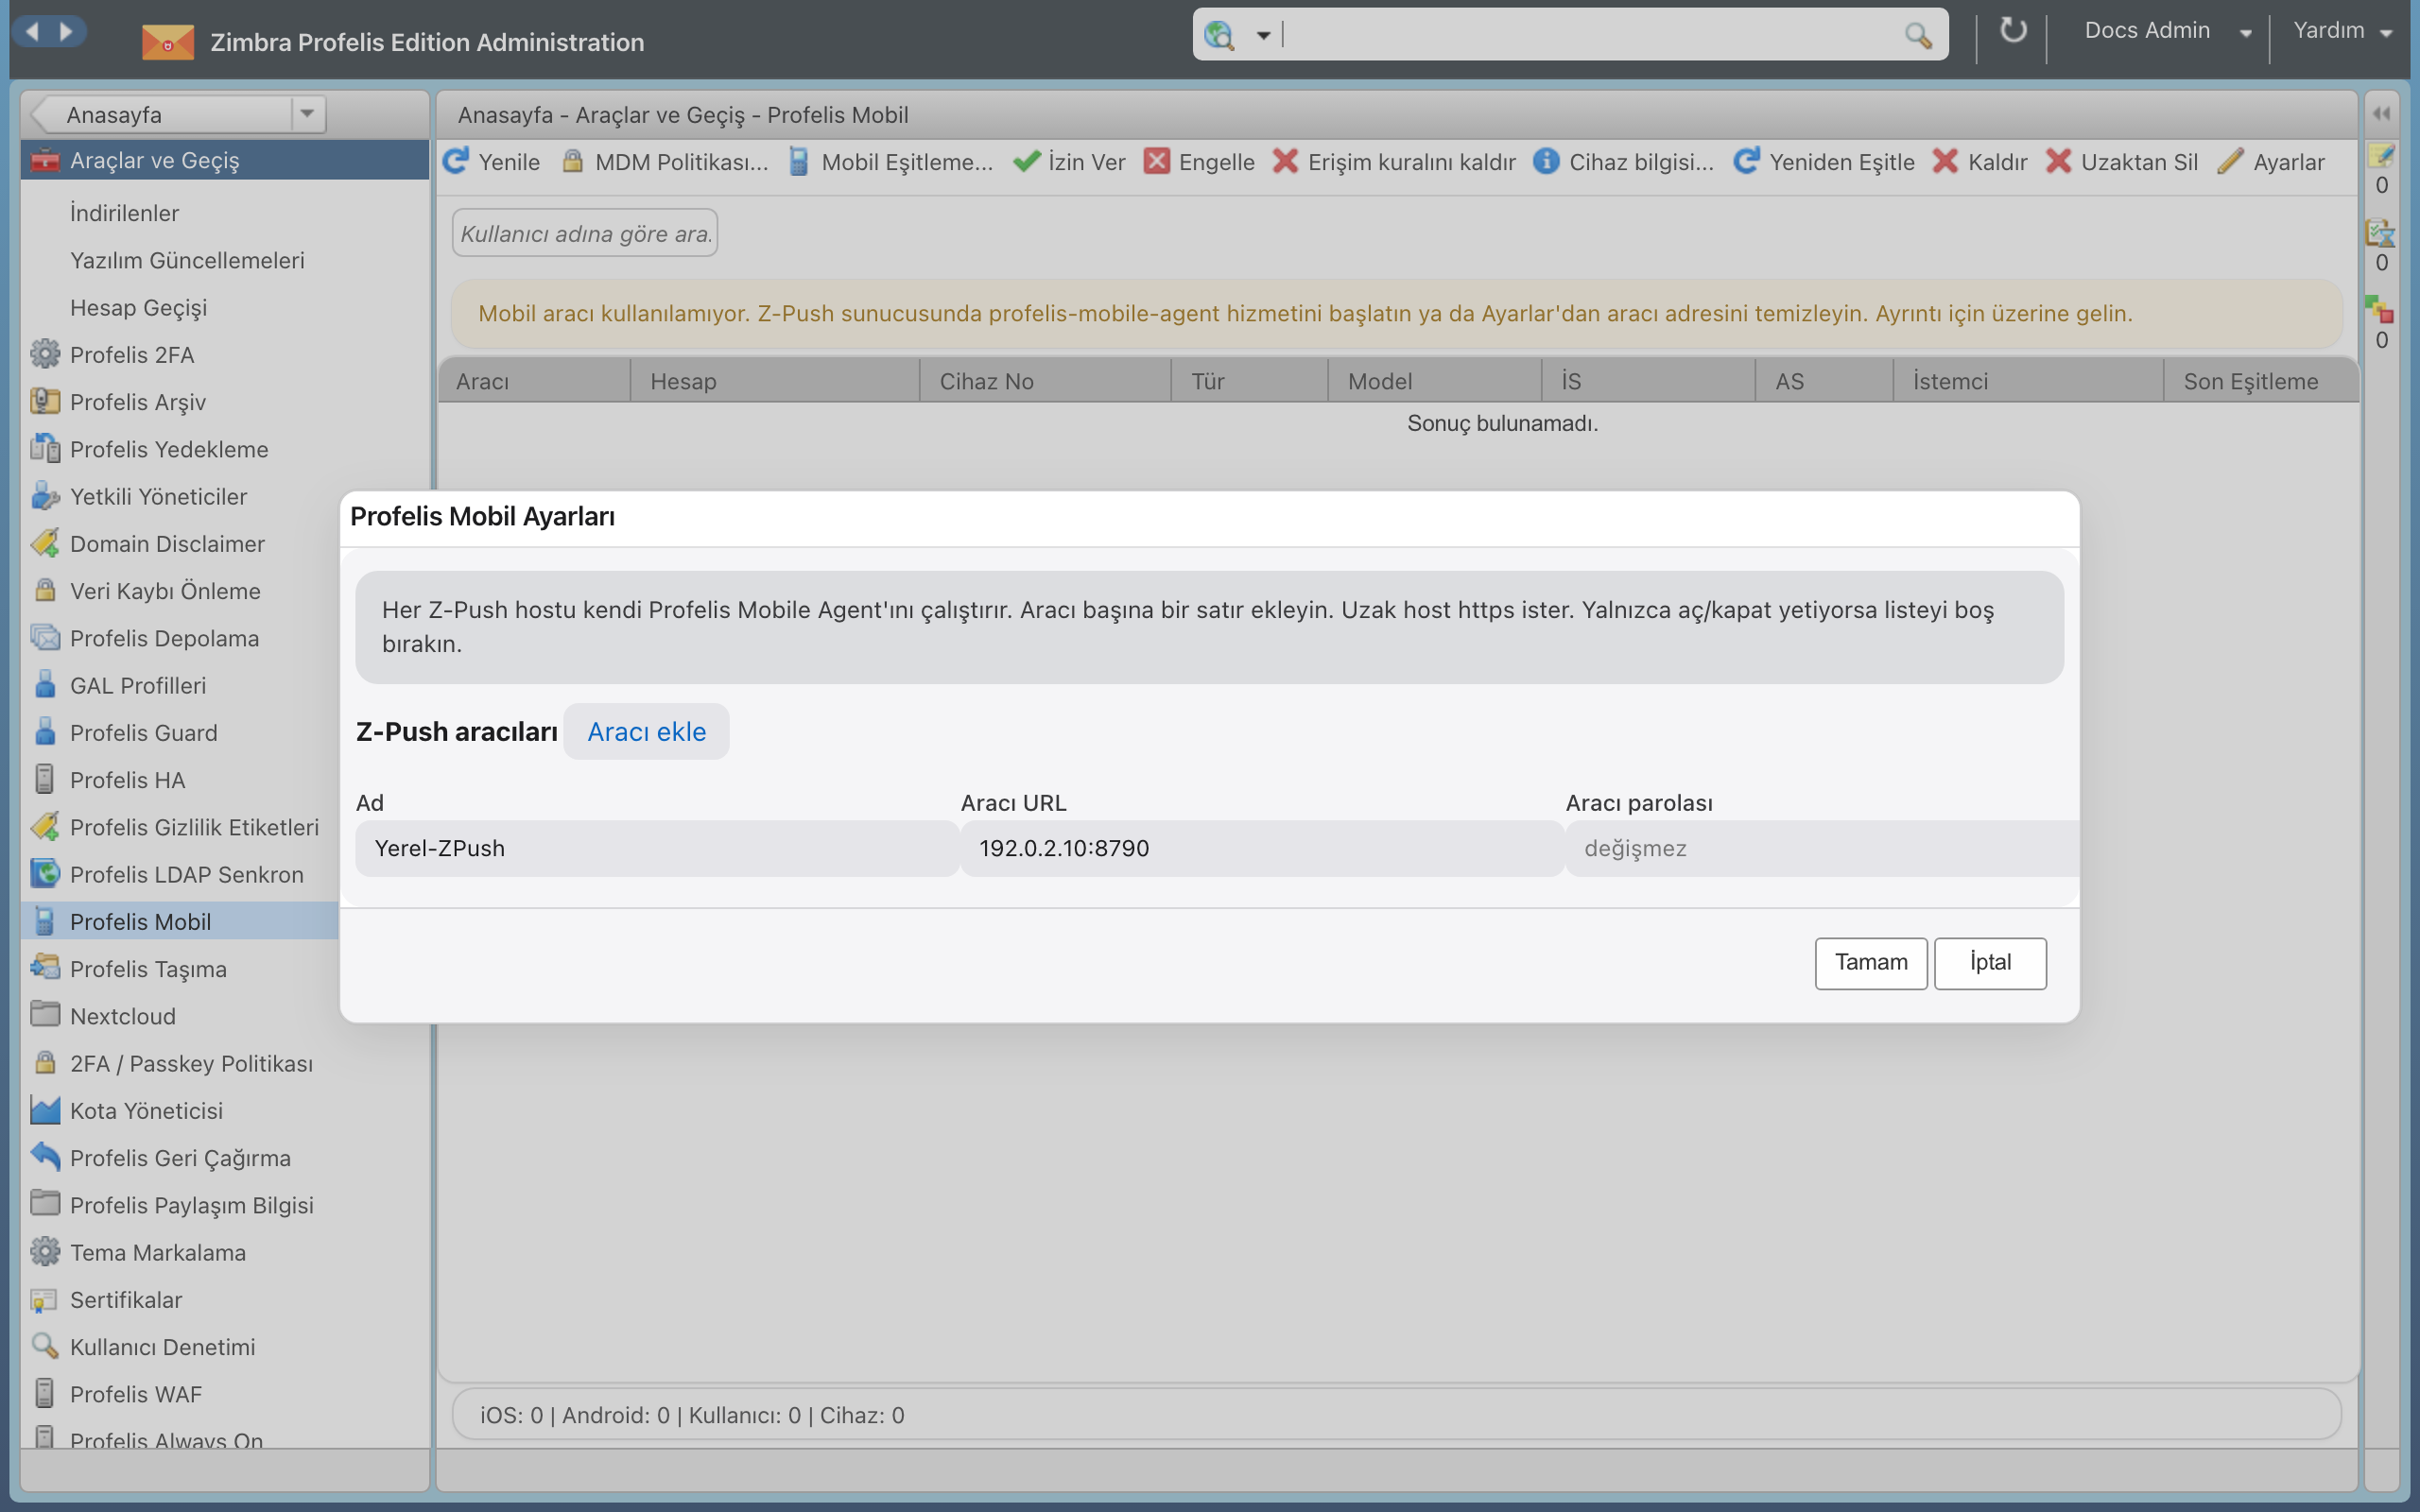Click the forward navigation arrow
The image size is (2420, 1512).
click(67, 31)
